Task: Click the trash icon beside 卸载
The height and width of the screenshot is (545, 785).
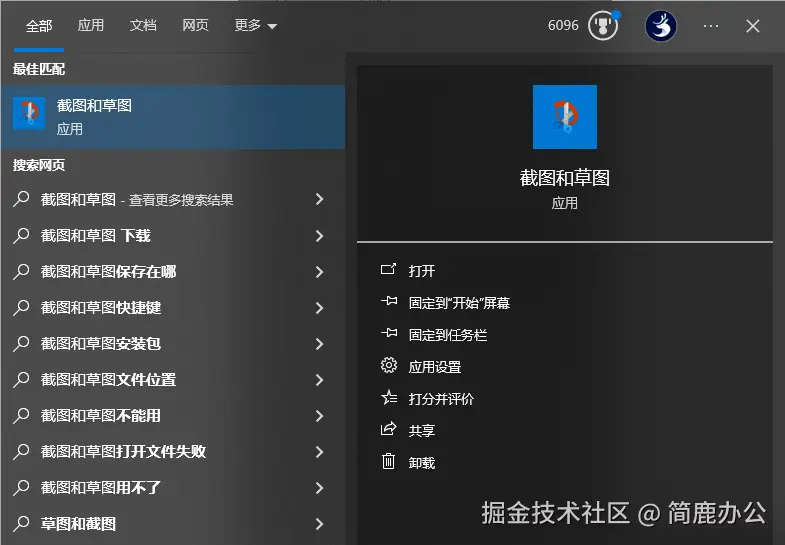Action: [x=388, y=461]
